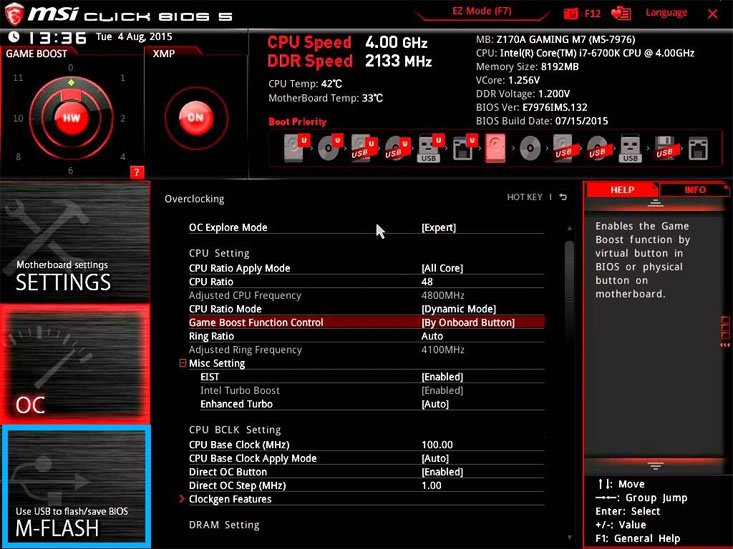Image resolution: width=733 pixels, height=549 pixels.
Task: Edit the CPU Ratio value 48
Action: 427,282
